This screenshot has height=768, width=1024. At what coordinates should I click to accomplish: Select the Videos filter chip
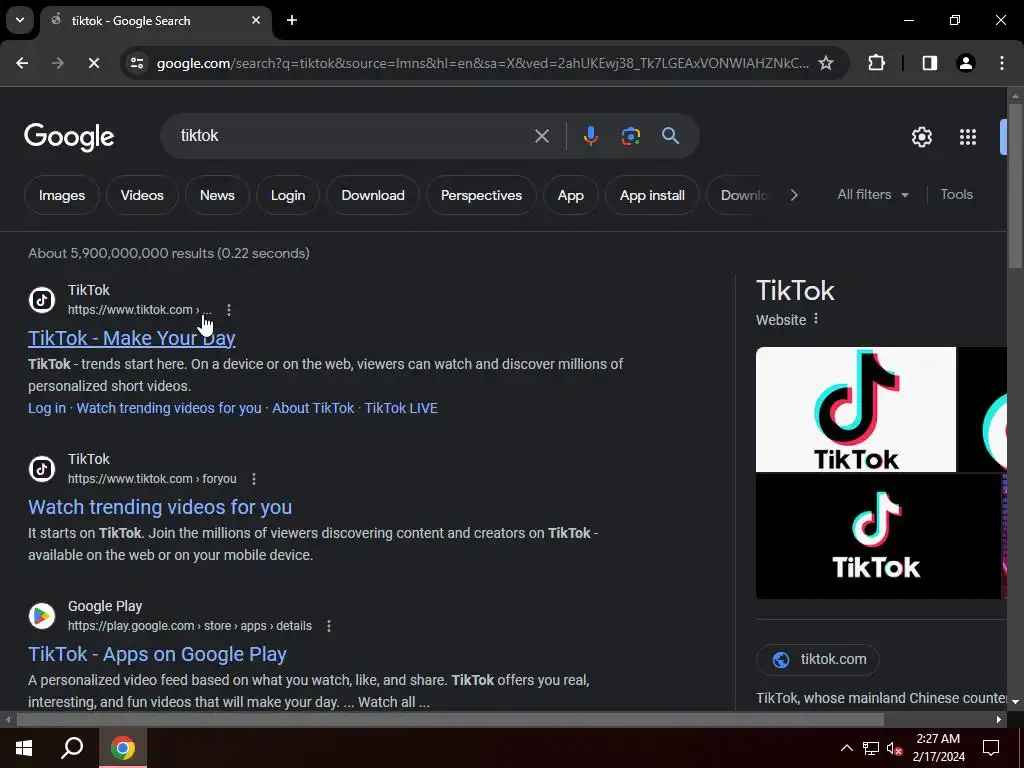coord(142,195)
